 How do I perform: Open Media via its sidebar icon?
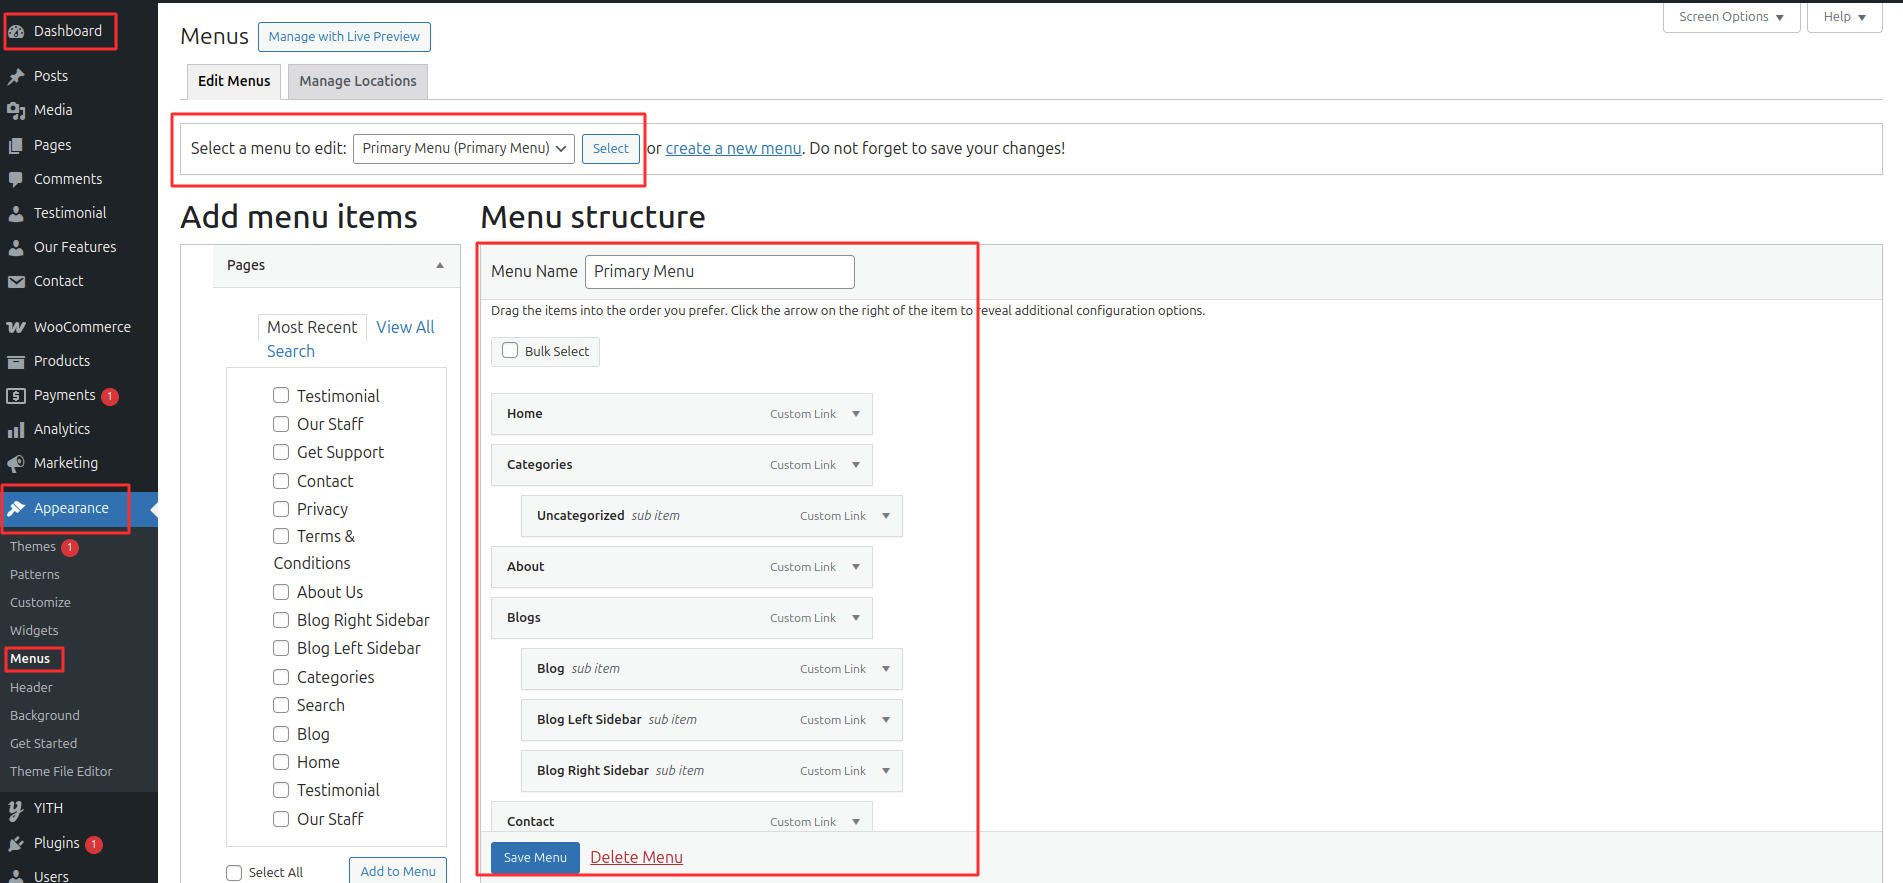pyautogui.click(x=16, y=110)
